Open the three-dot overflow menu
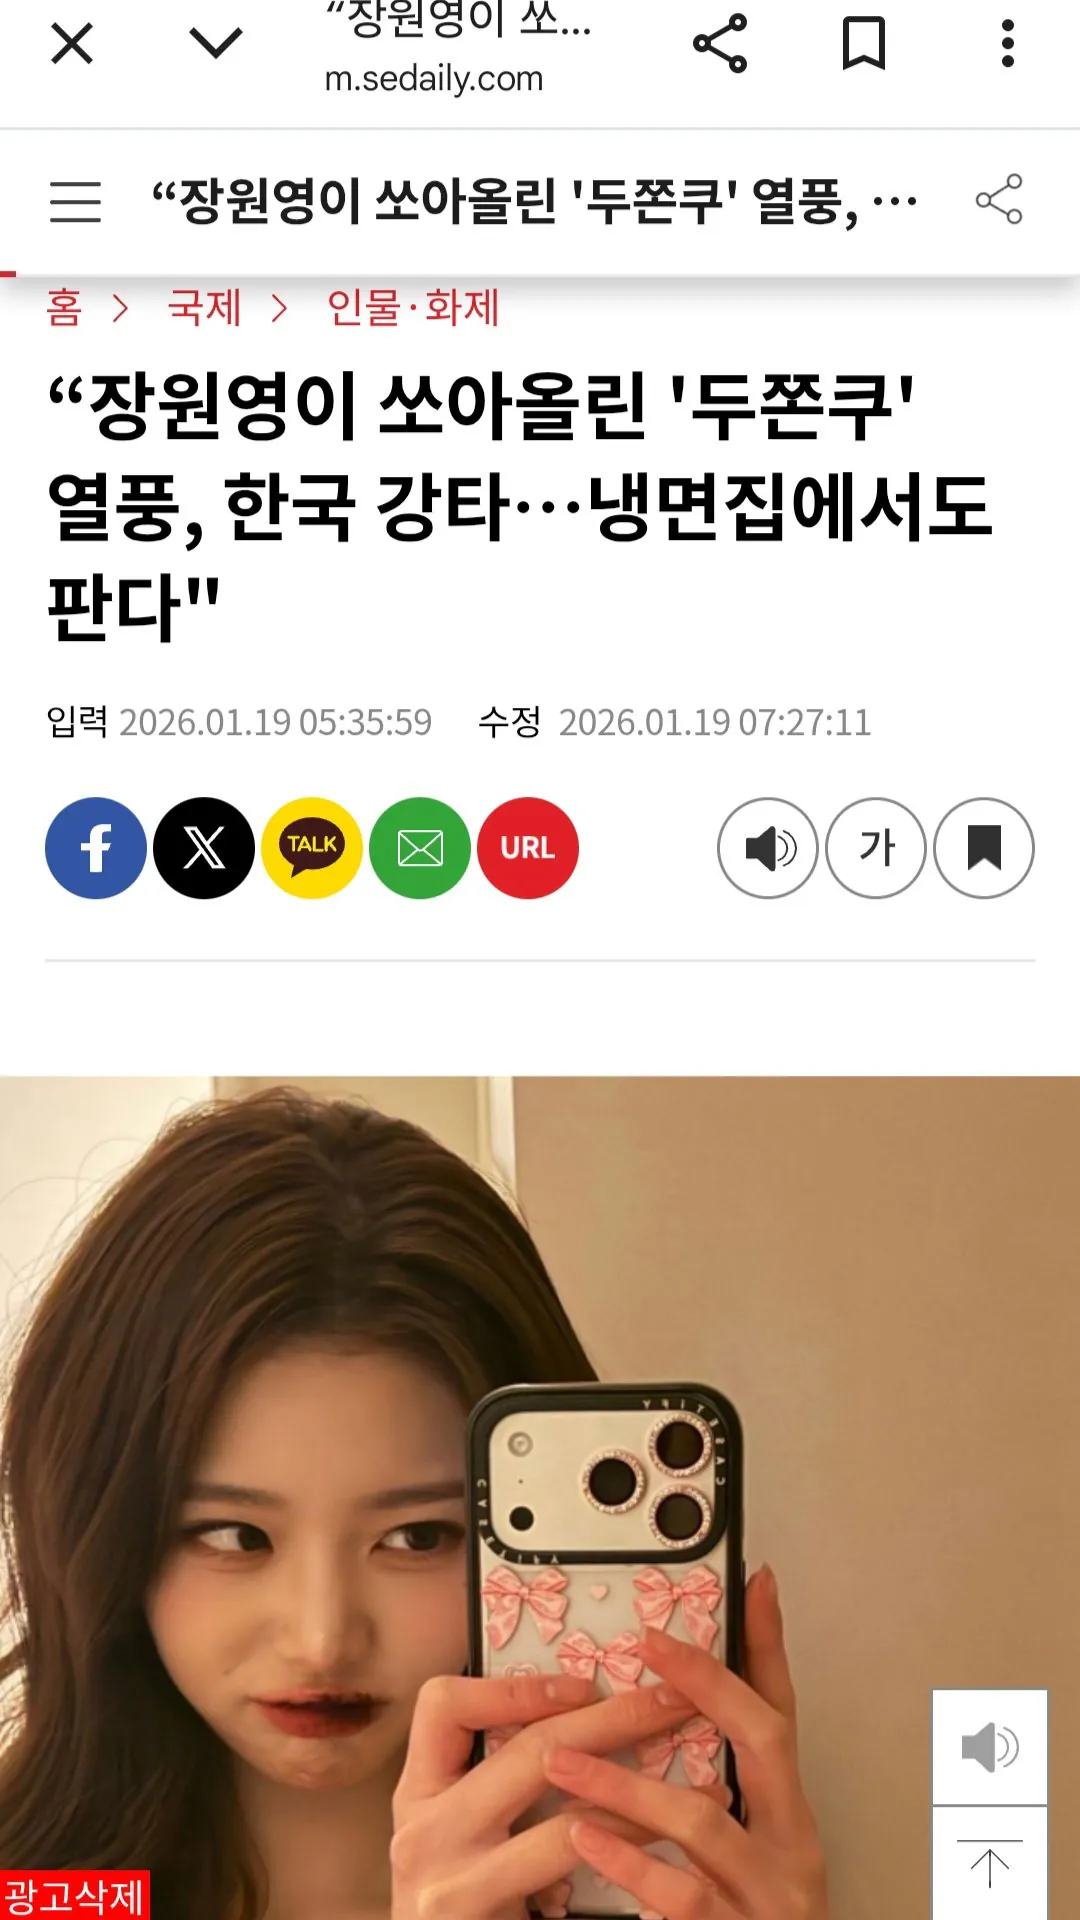 (1008, 44)
